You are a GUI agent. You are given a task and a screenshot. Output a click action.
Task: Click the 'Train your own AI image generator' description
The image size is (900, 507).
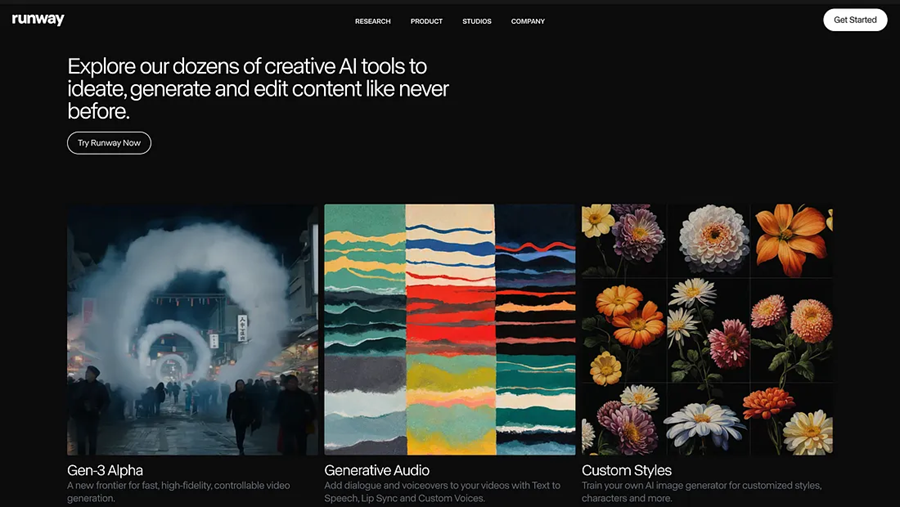tap(701, 491)
